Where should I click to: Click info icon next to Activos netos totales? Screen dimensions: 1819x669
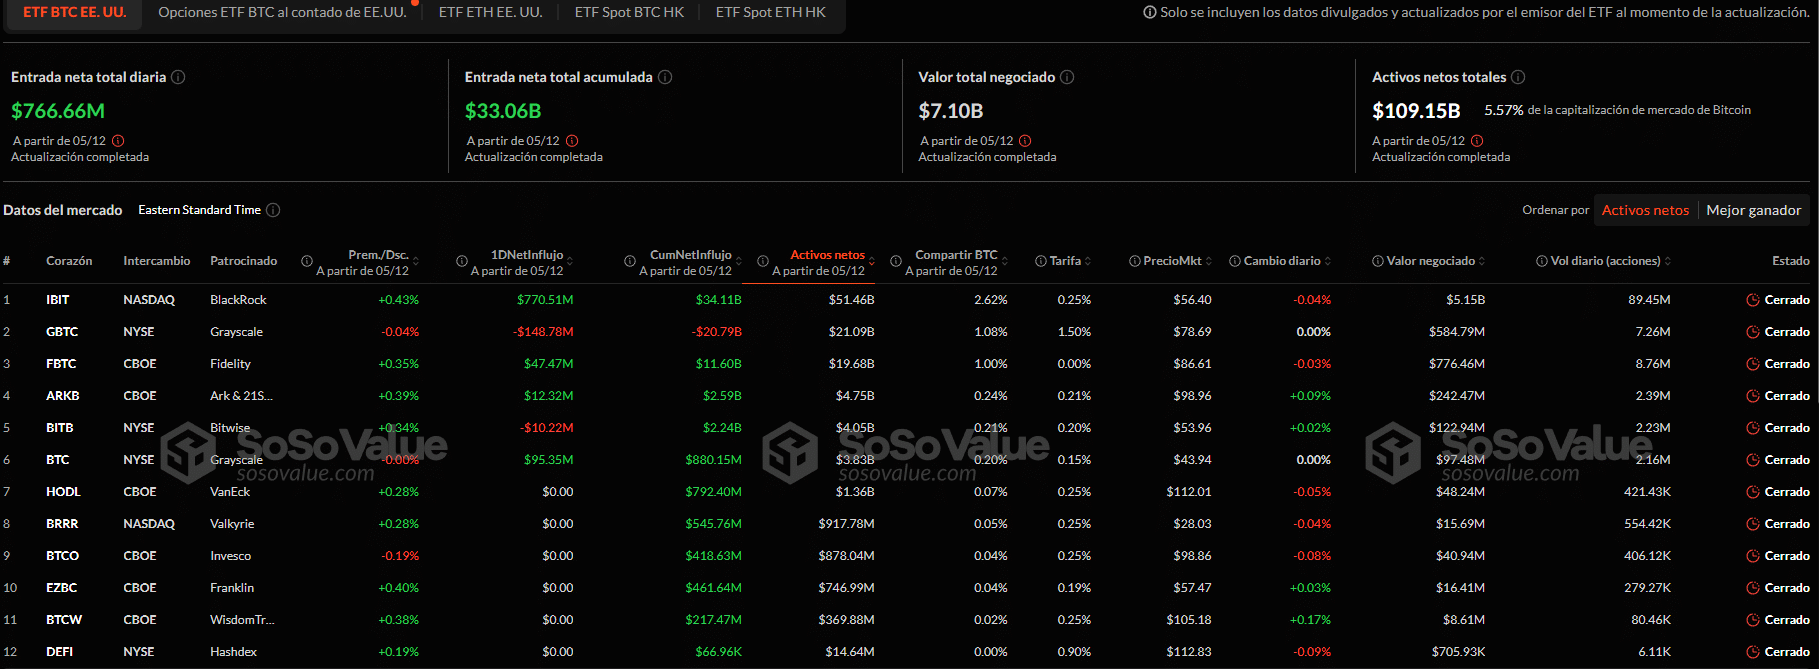(x=1518, y=77)
